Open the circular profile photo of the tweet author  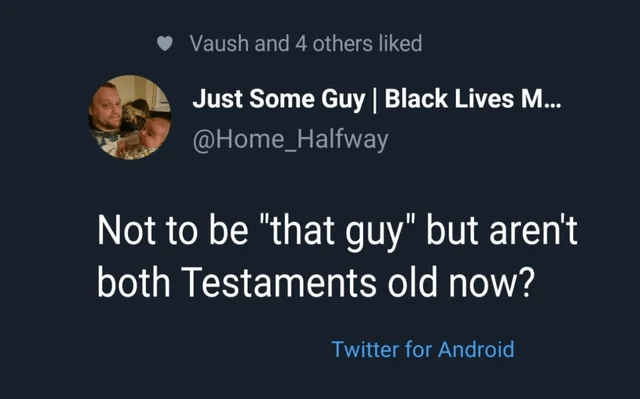coord(130,117)
